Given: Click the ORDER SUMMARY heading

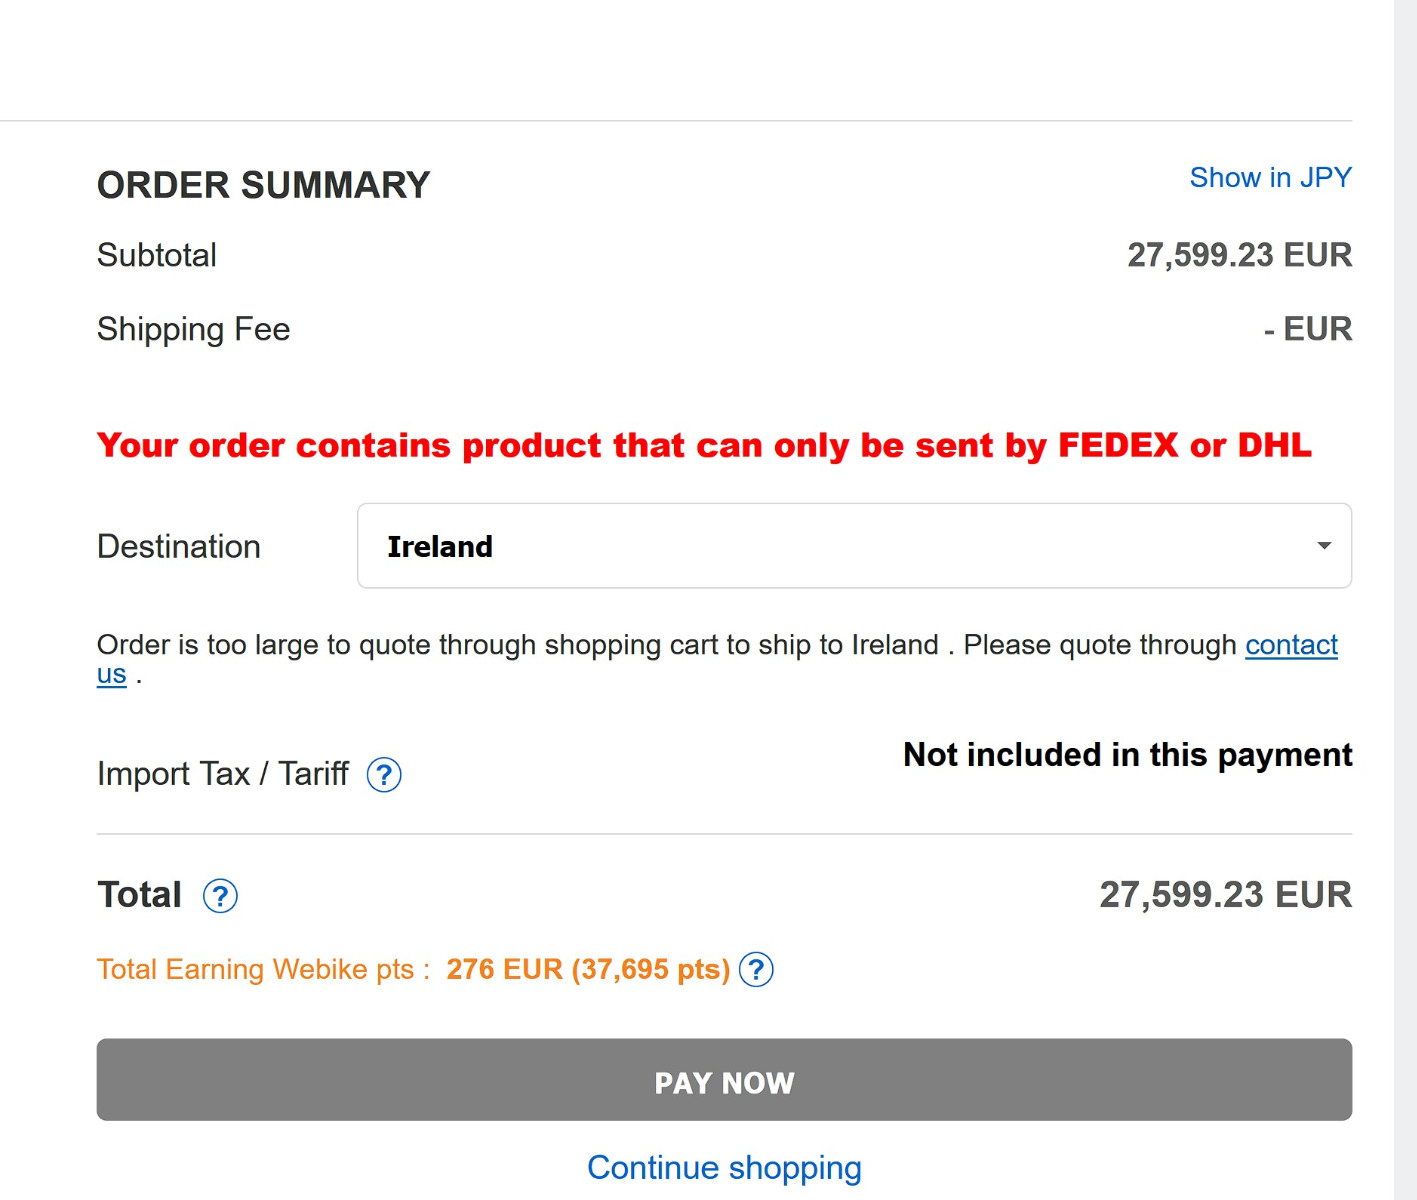Looking at the screenshot, I should coord(263,185).
